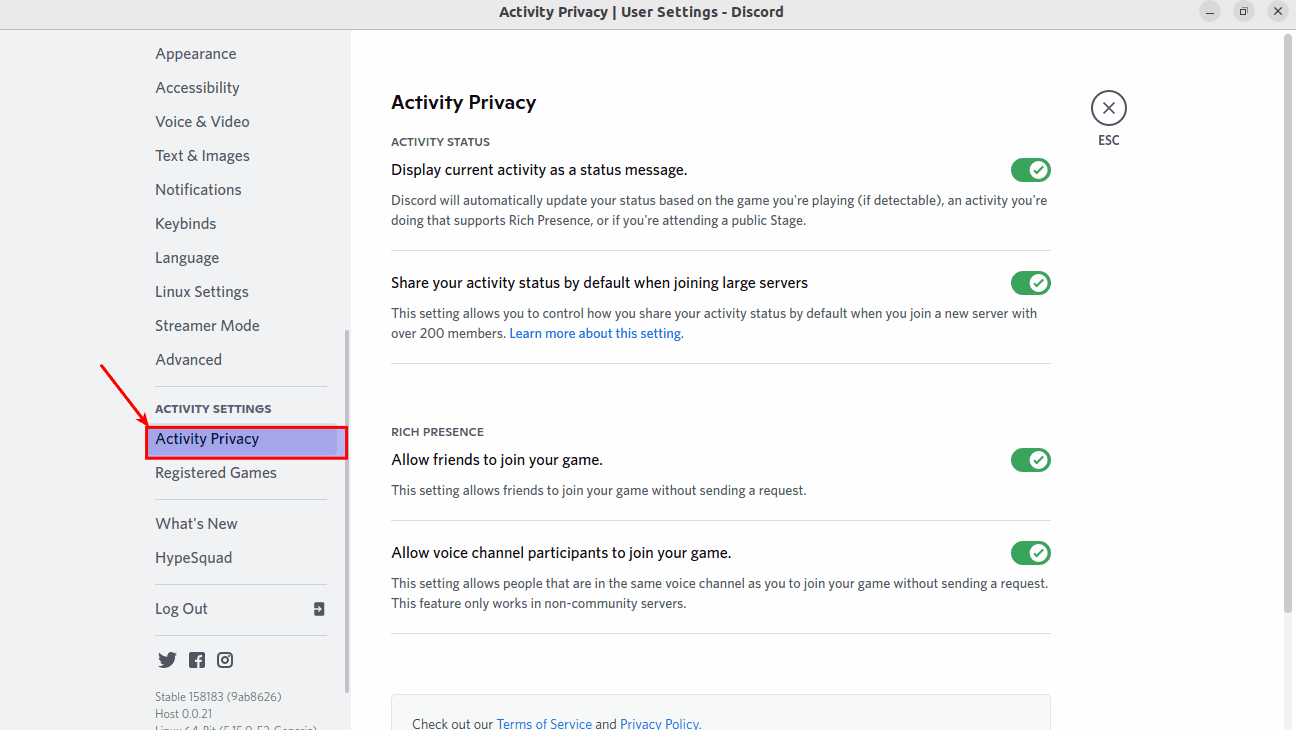This screenshot has height=730, width=1296.
Task: Click the ACTIVITY SETTINGS sidebar header
Action: 213,409
